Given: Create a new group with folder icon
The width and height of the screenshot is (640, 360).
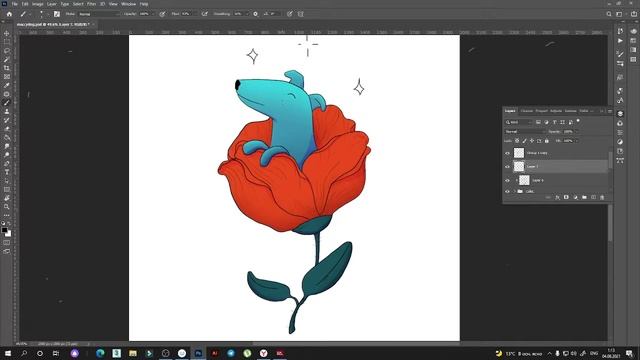Looking at the screenshot, I should [x=584, y=198].
